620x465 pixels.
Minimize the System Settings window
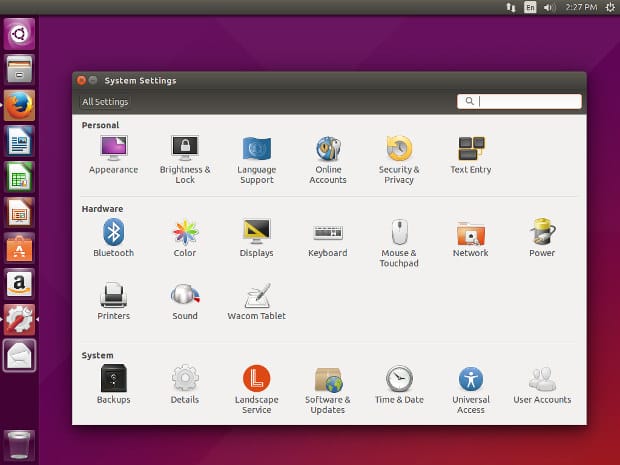tap(93, 80)
